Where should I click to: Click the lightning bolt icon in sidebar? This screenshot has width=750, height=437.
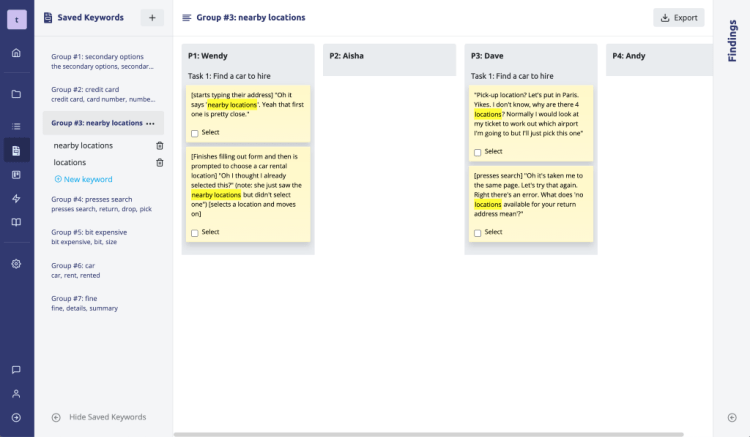16,198
